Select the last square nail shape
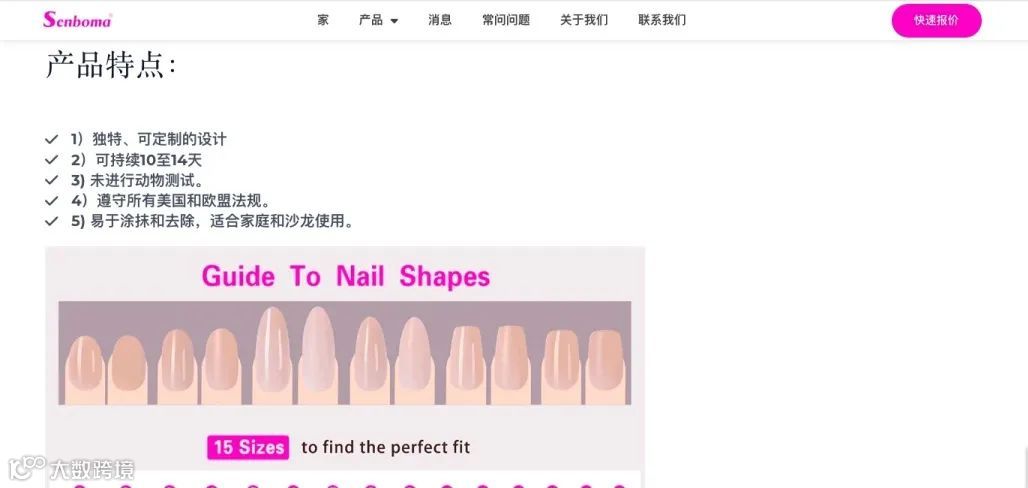The width and height of the screenshot is (1028, 488). (x=605, y=367)
